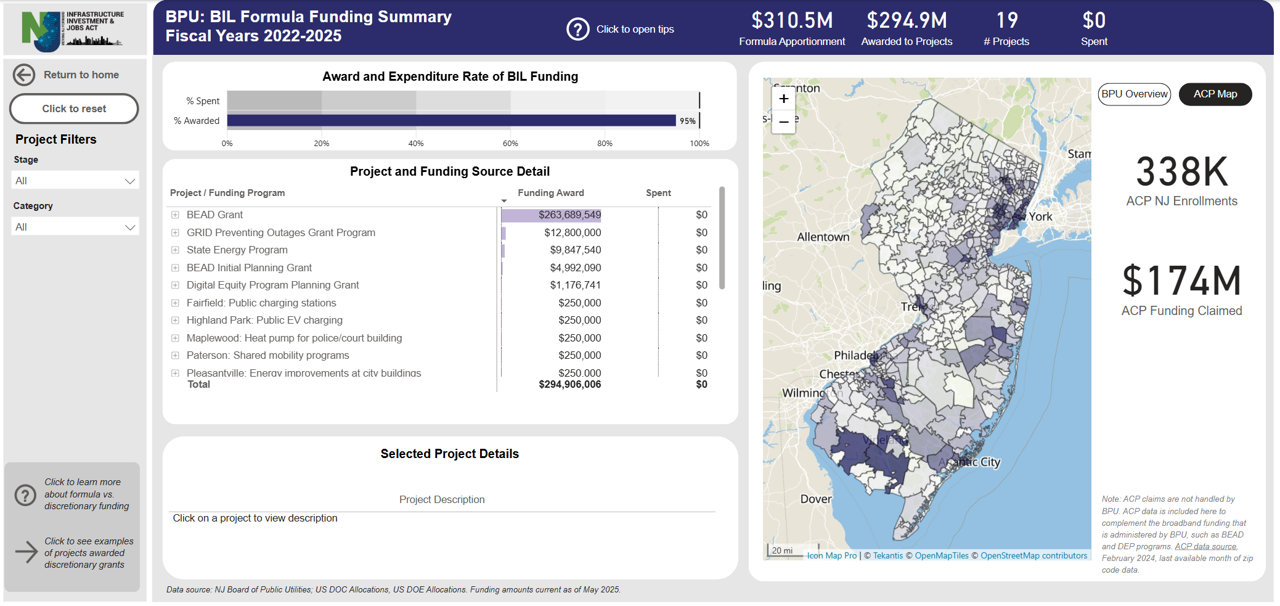Screen dimensions: 1280x606
Task: Click the arrow icon for discretionary grant examples
Action: point(26,551)
